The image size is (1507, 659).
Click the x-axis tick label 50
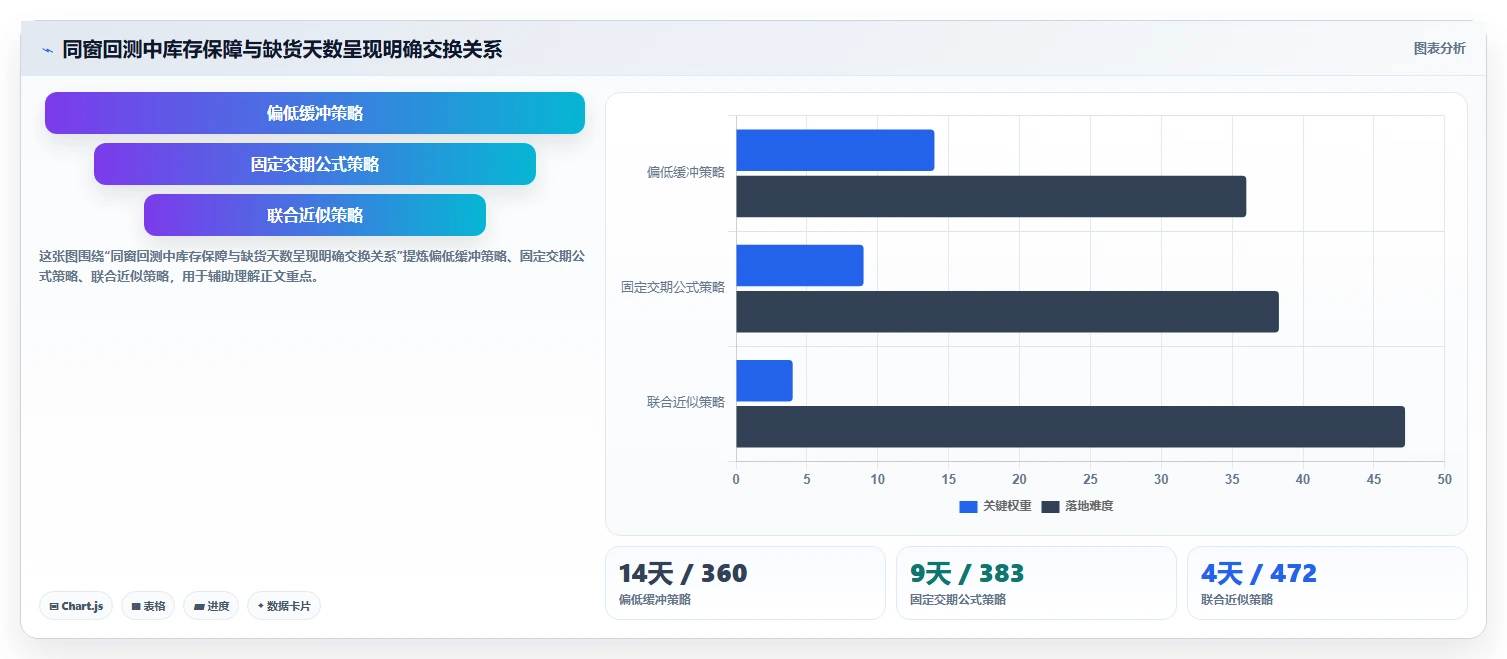pos(1444,480)
